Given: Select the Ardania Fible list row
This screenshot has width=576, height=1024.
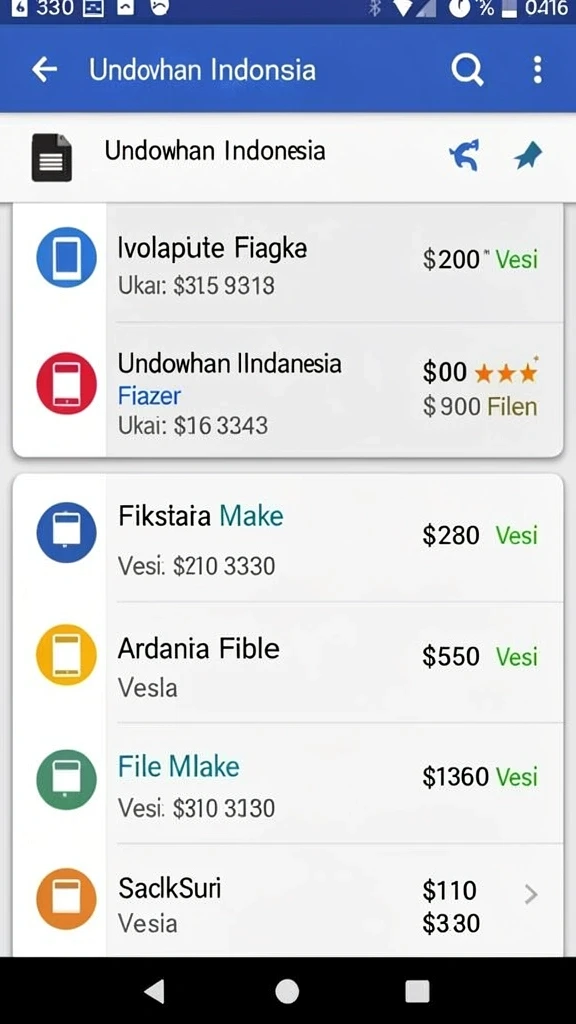Looking at the screenshot, I should click(287, 662).
